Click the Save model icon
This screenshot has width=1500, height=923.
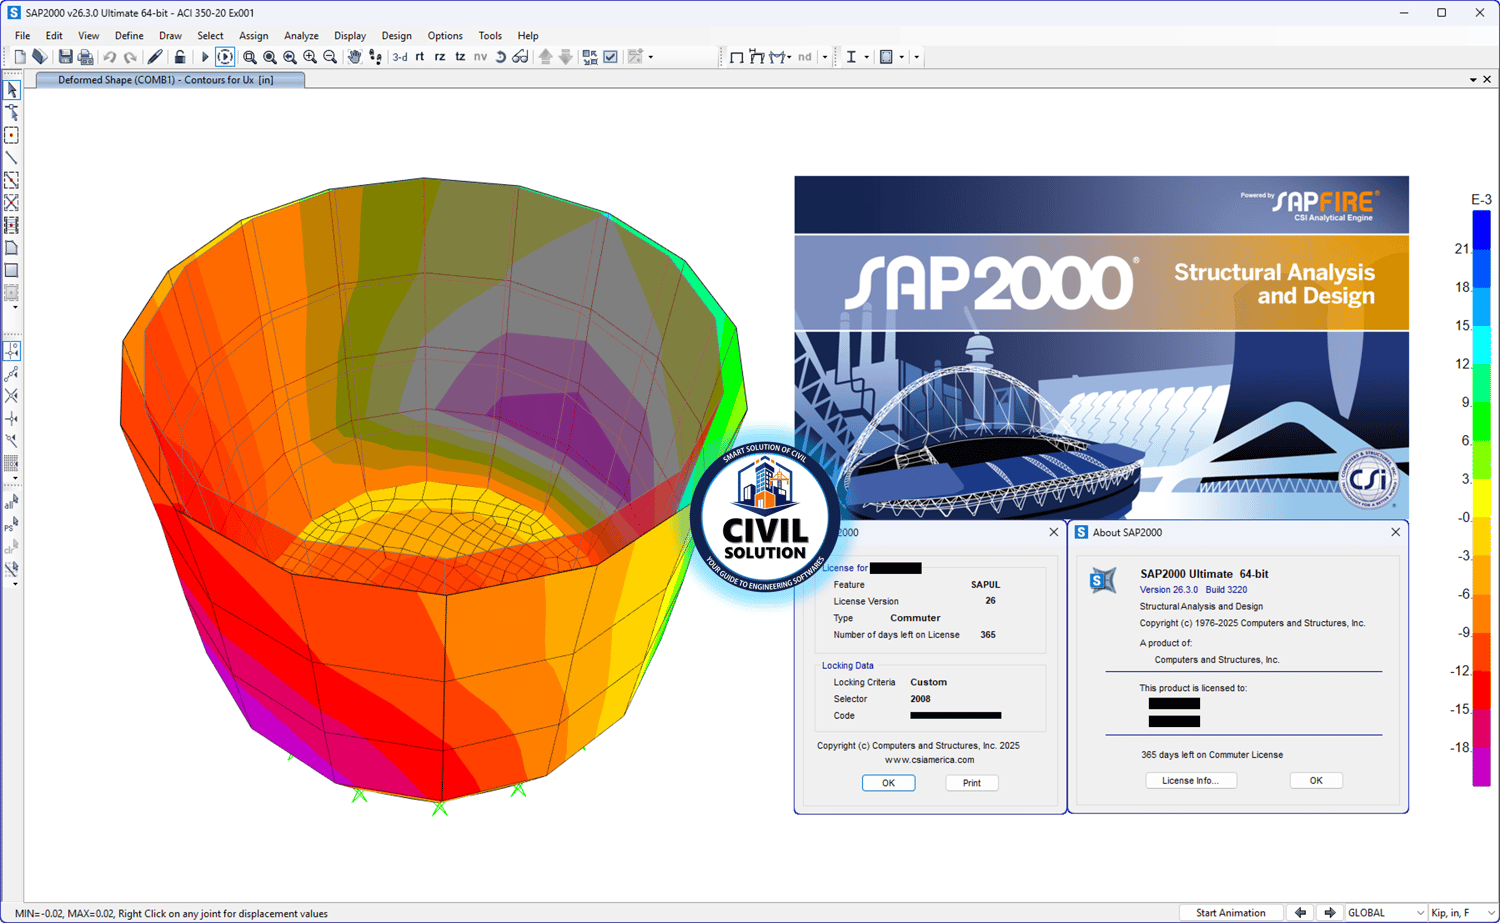tap(65, 57)
